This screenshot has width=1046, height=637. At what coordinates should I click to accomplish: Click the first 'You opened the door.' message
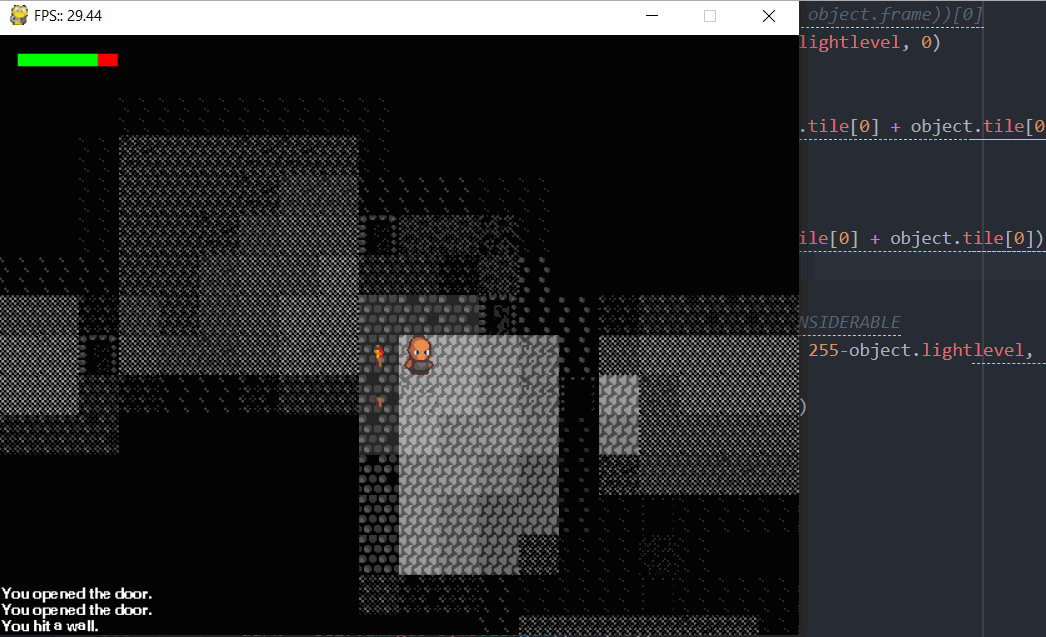coord(77,594)
